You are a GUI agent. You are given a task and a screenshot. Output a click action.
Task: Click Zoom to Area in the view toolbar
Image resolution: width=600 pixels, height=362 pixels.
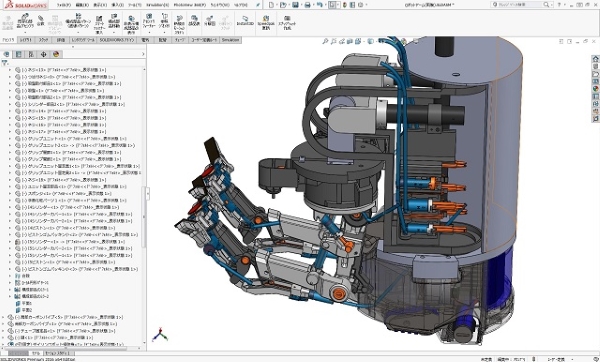333,41
